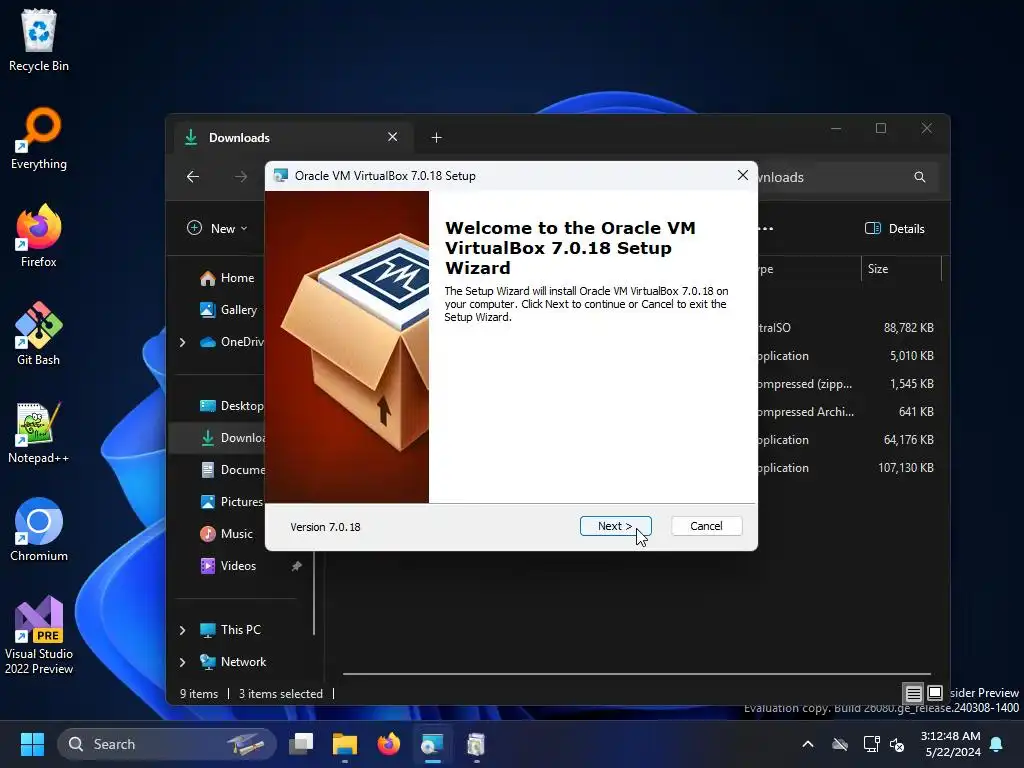This screenshot has width=1024, height=768.
Task: Select the file sized 641 KB
Action: click(849, 412)
